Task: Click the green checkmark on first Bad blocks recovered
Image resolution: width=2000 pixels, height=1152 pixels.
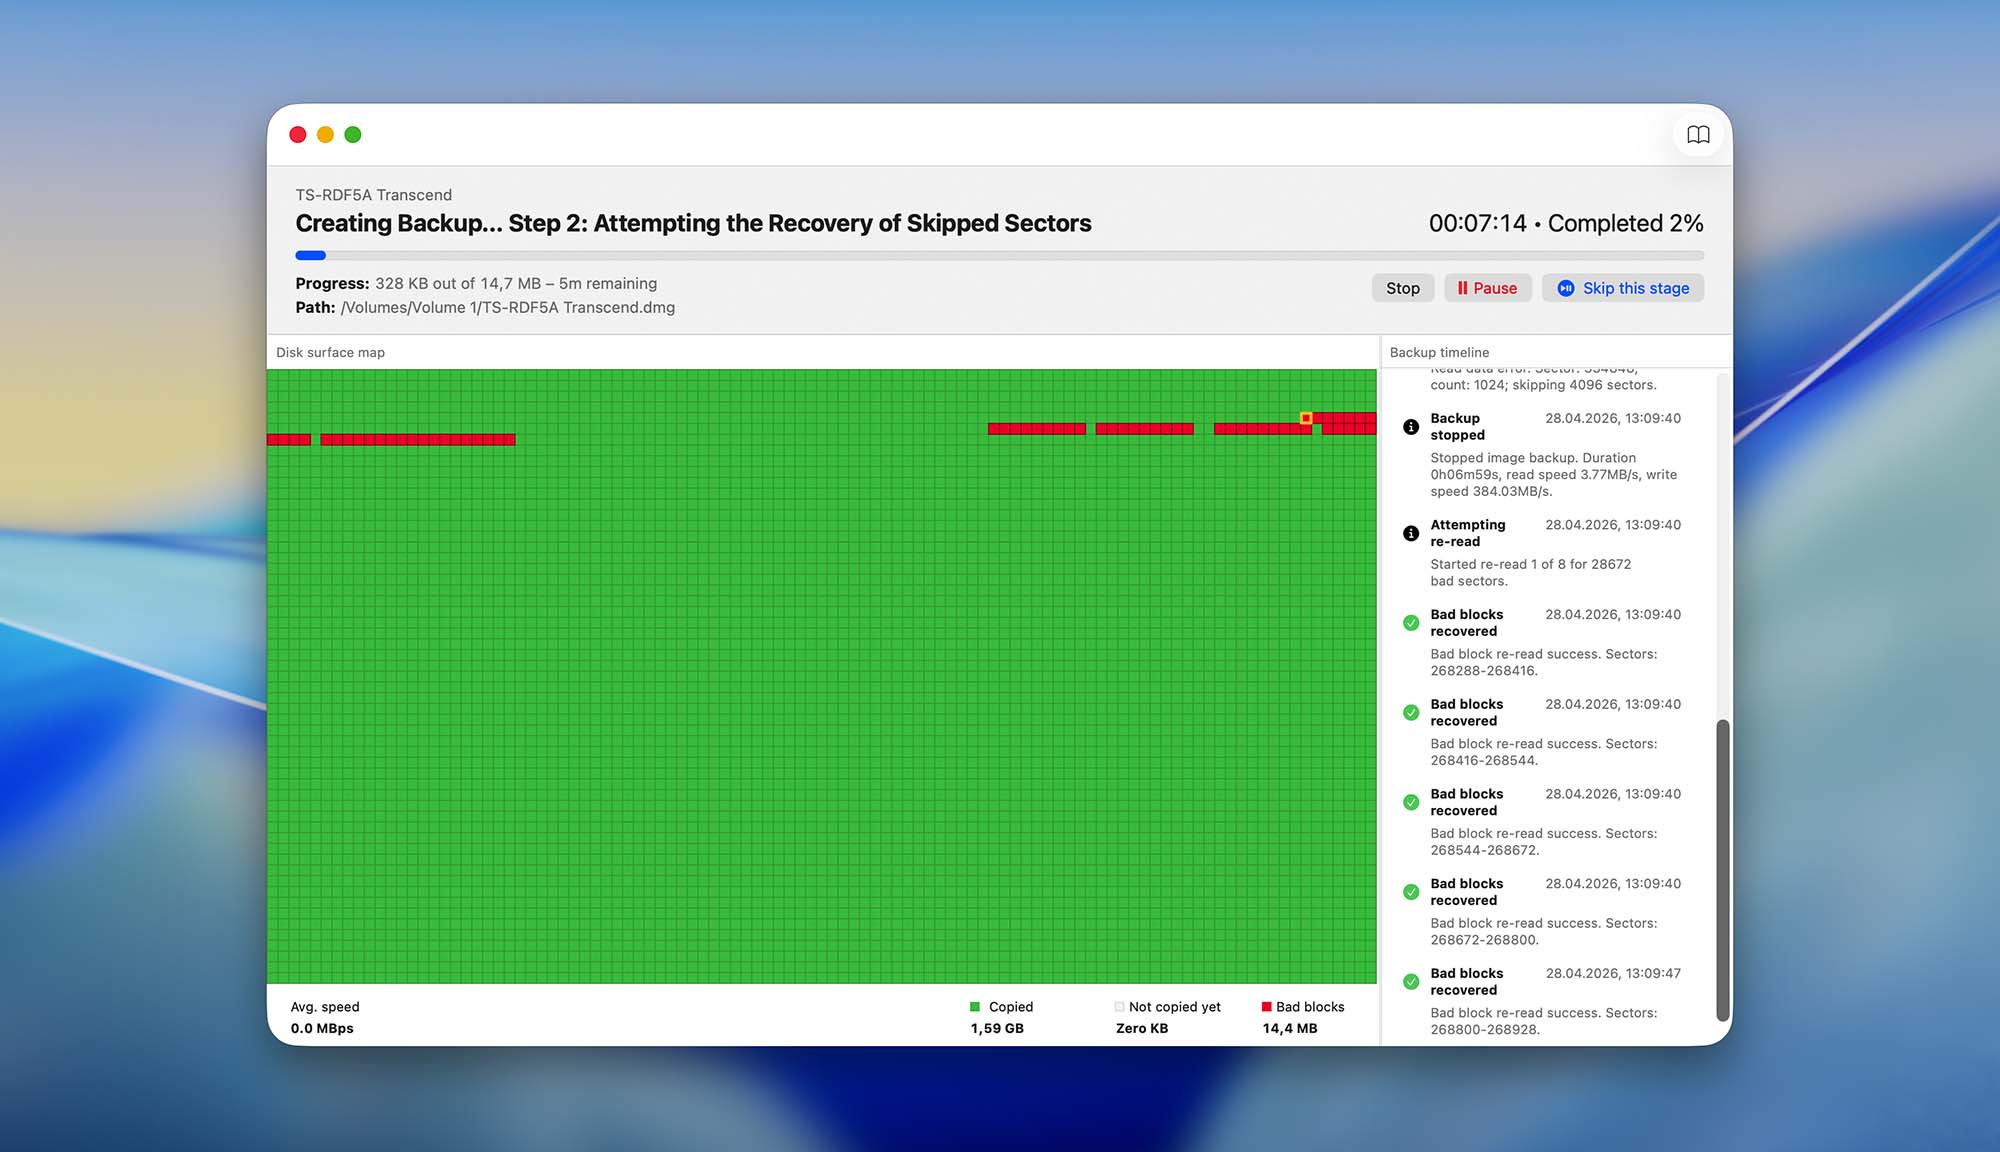Action: tap(1411, 622)
